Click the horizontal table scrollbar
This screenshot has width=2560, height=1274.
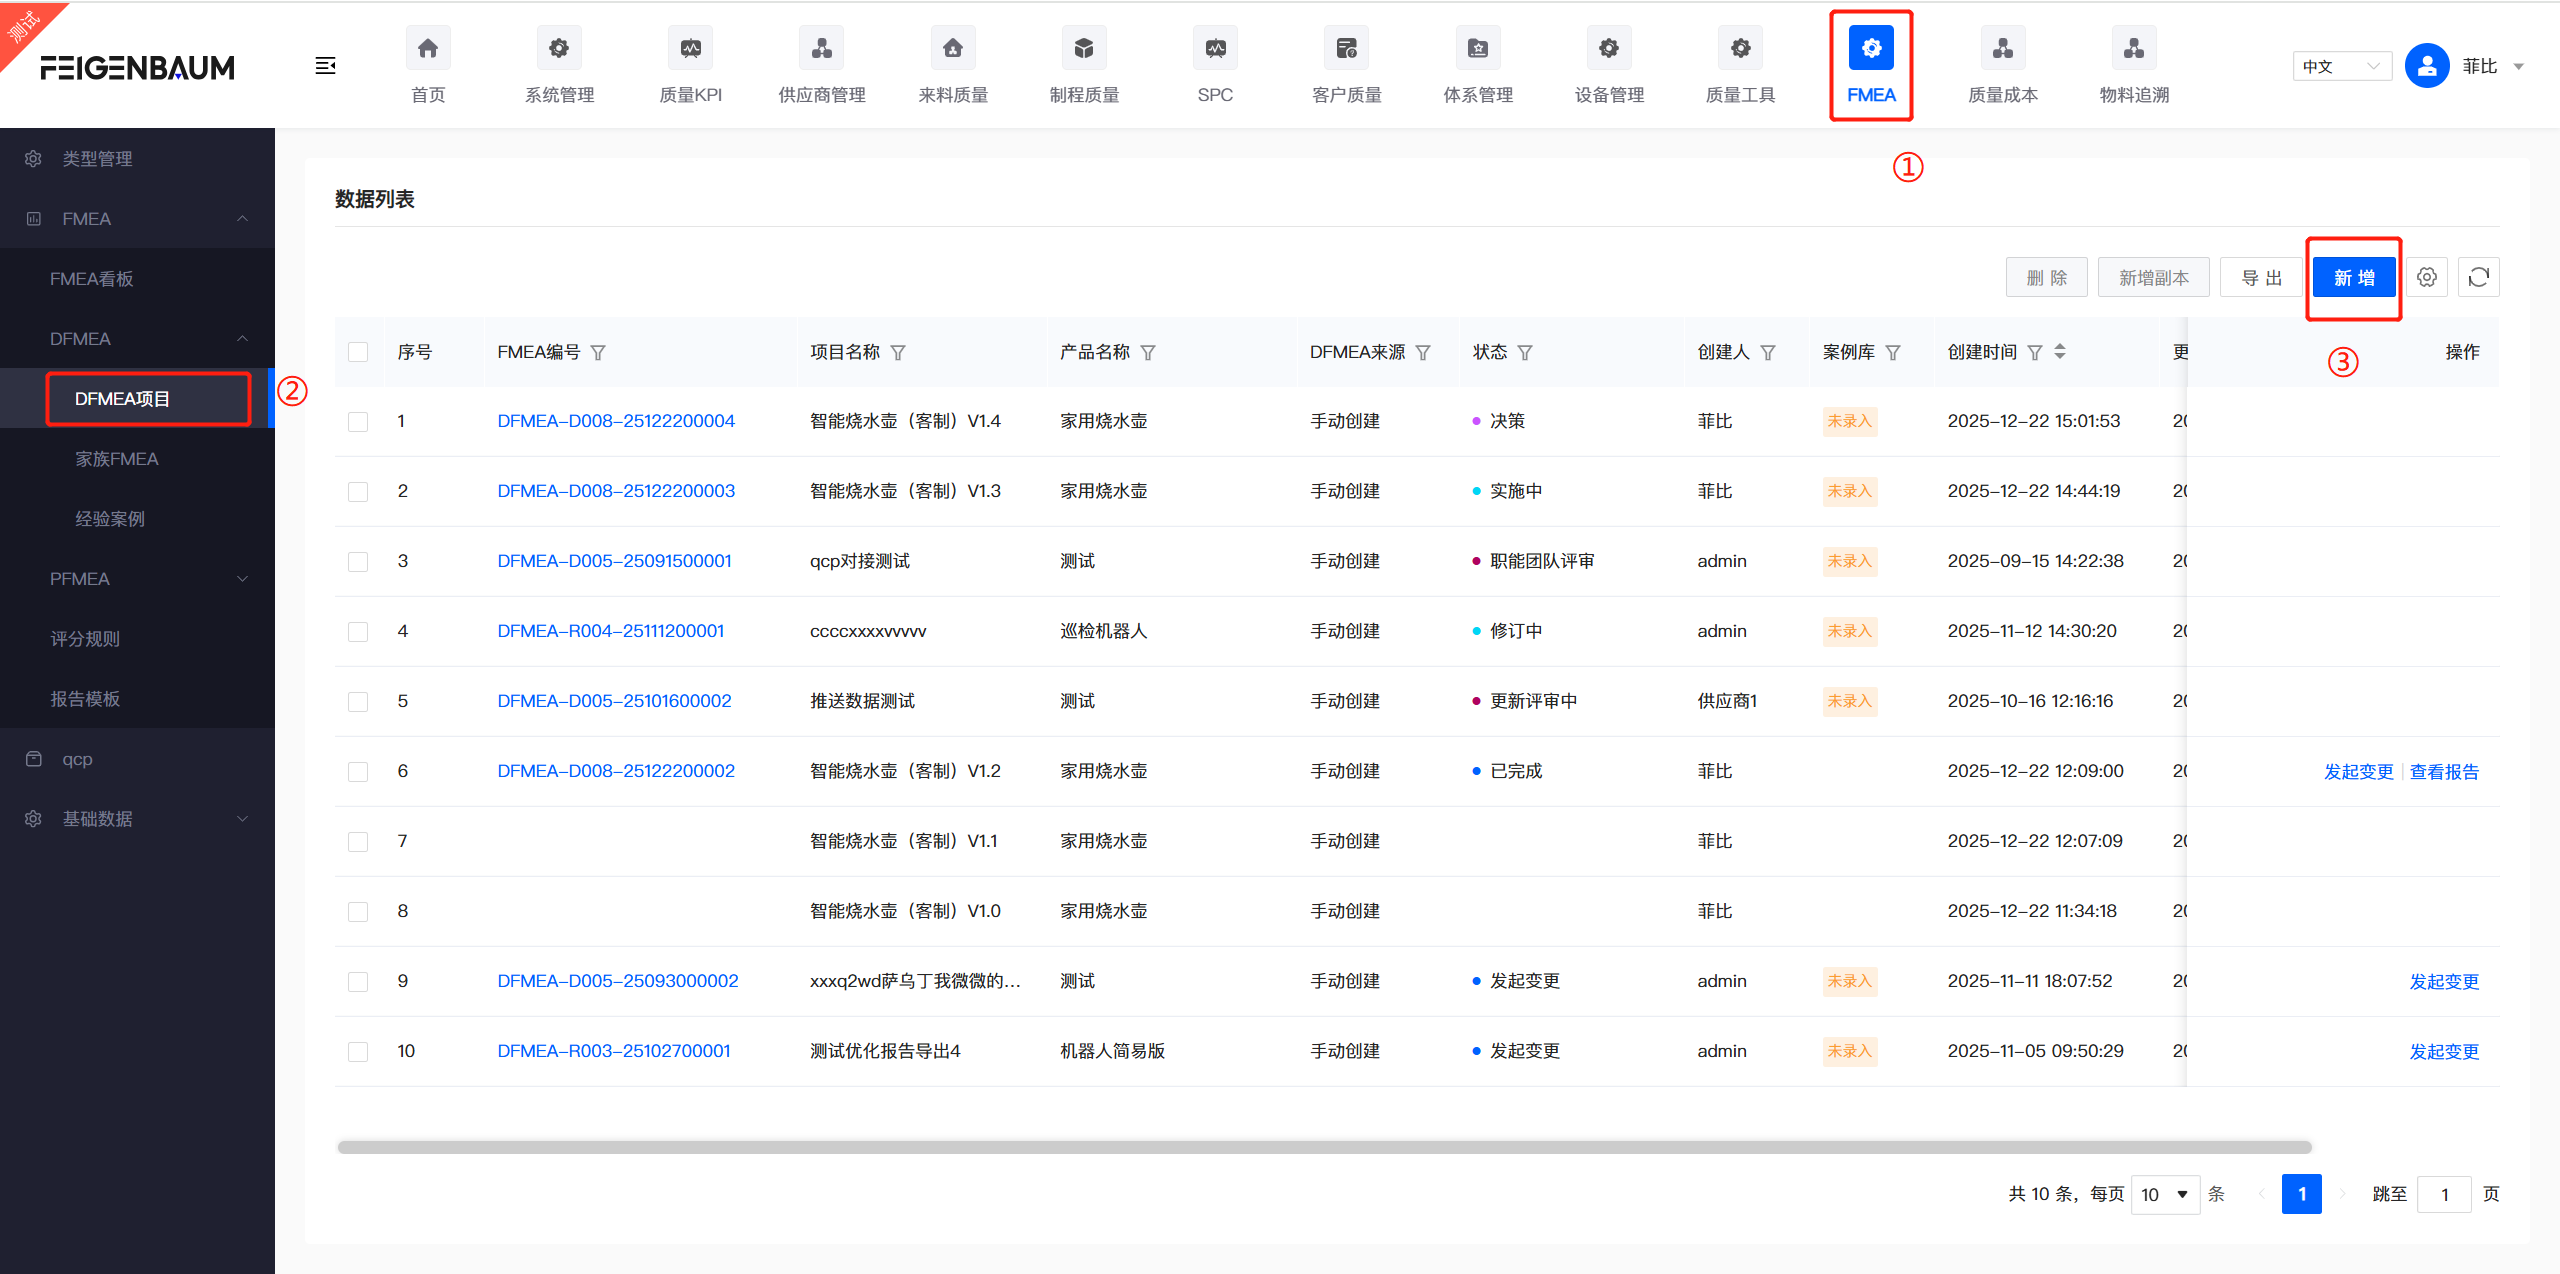(1324, 1147)
